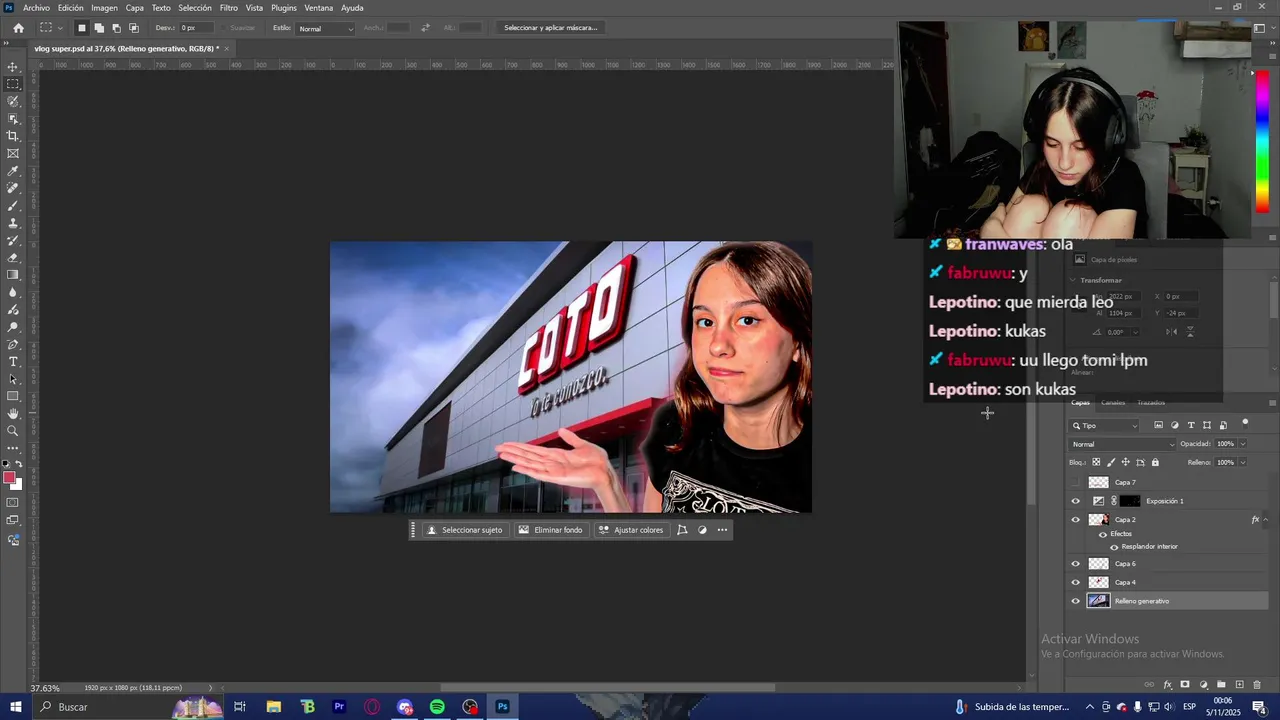Screen dimensions: 1280x720
Task: Open the blend mode Normal dropdown
Action: [x=1123, y=444]
